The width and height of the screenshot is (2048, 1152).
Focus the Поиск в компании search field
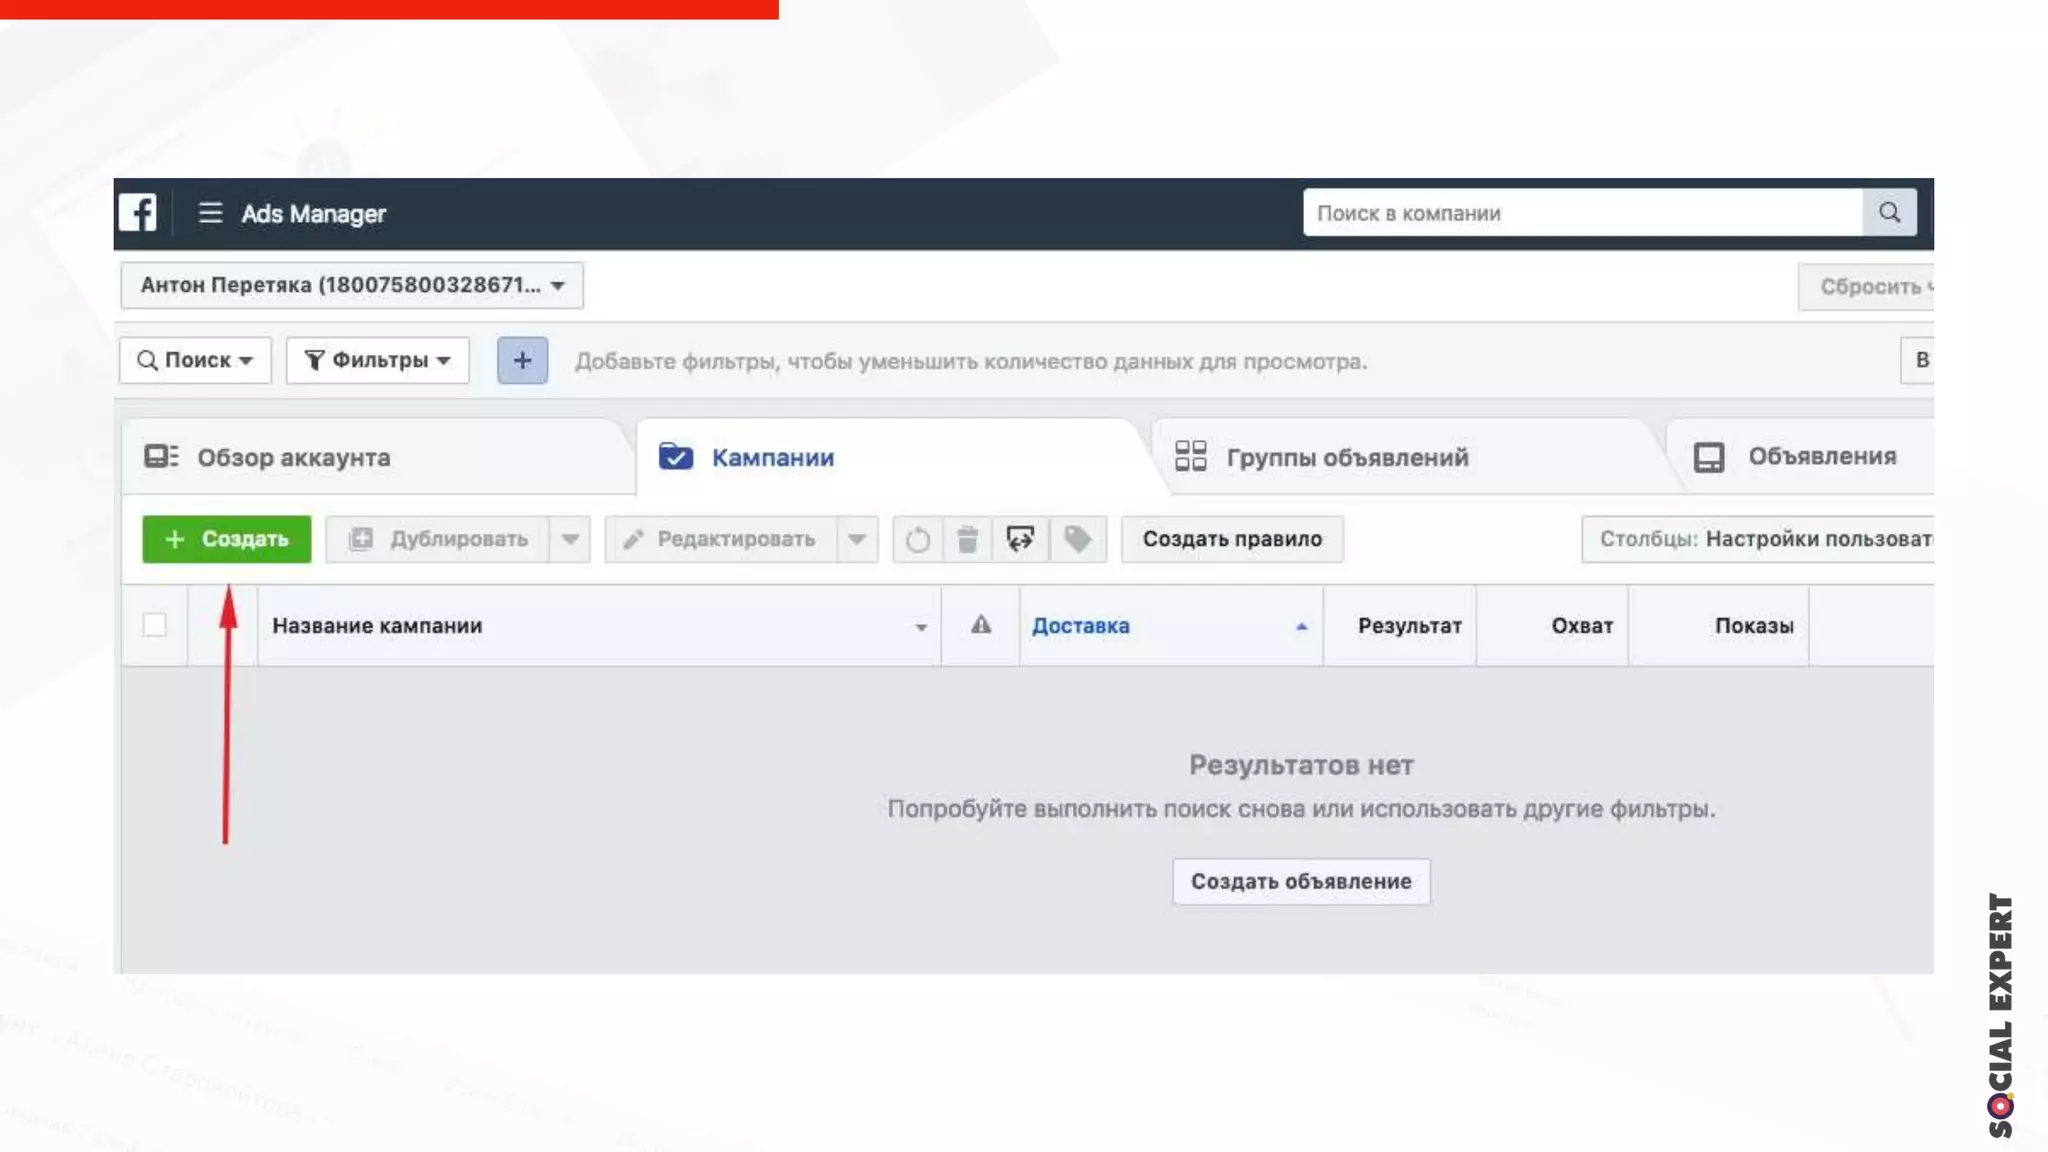click(1582, 213)
